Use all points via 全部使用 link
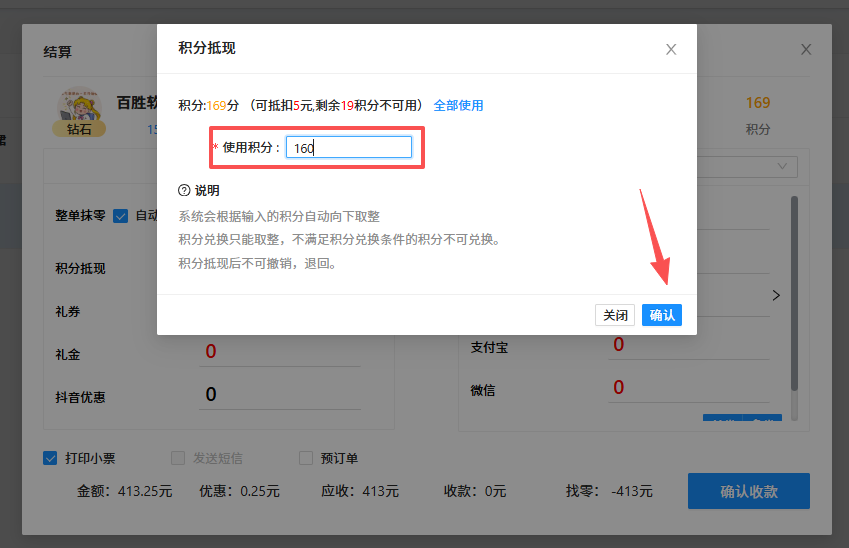Viewport: 849px width, 548px height. pyautogui.click(x=458, y=105)
